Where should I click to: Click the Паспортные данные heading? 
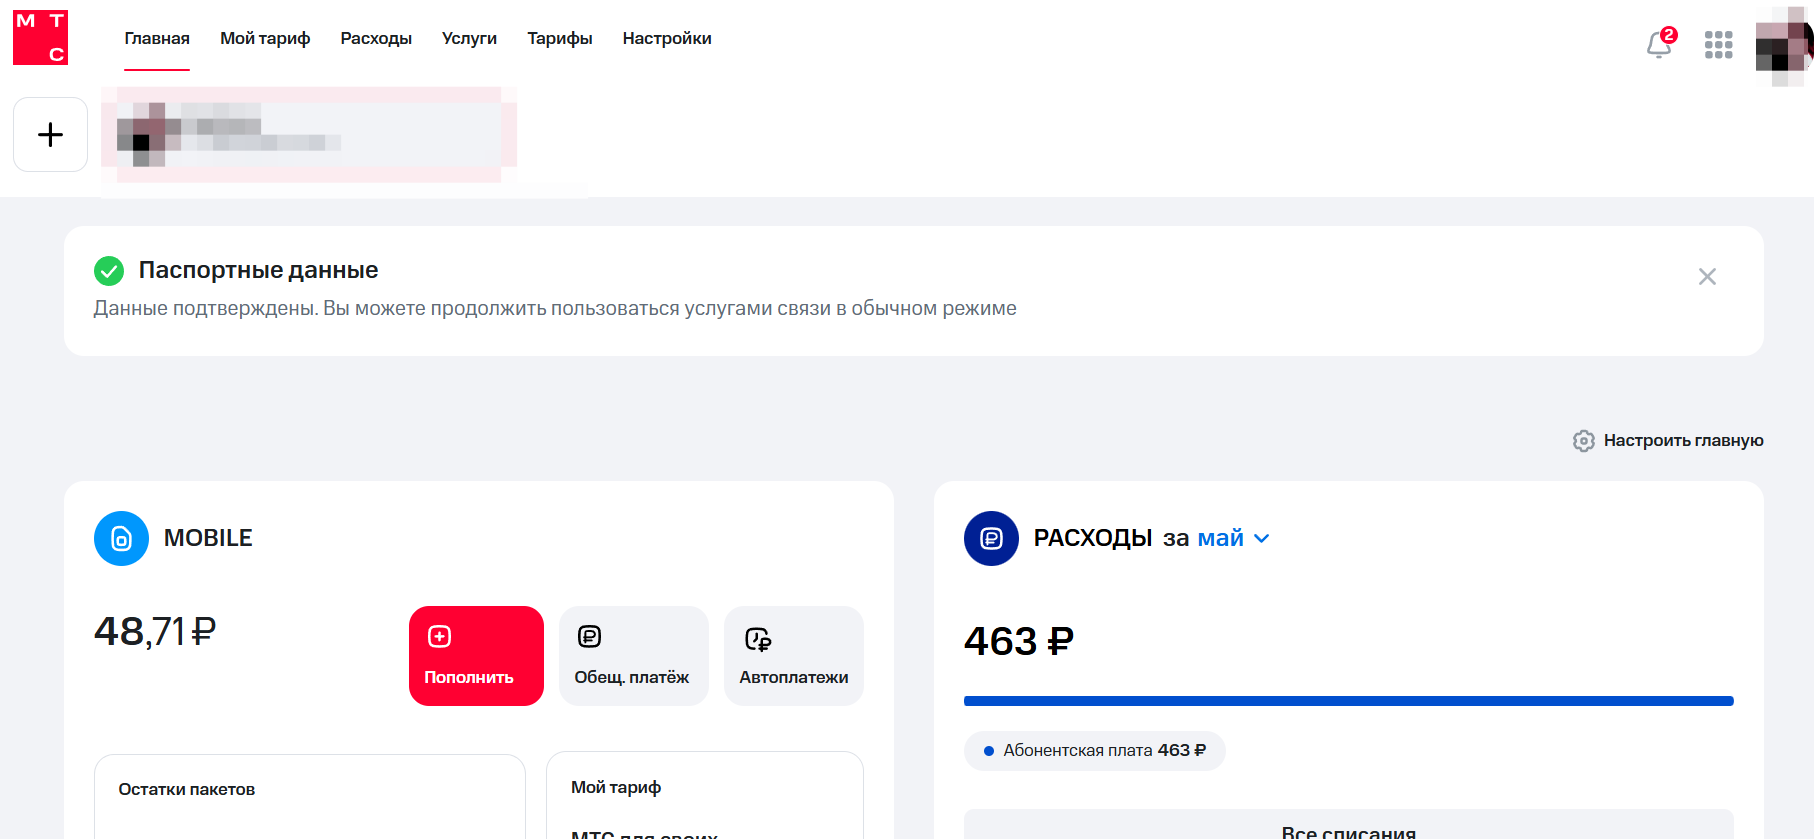(x=258, y=270)
